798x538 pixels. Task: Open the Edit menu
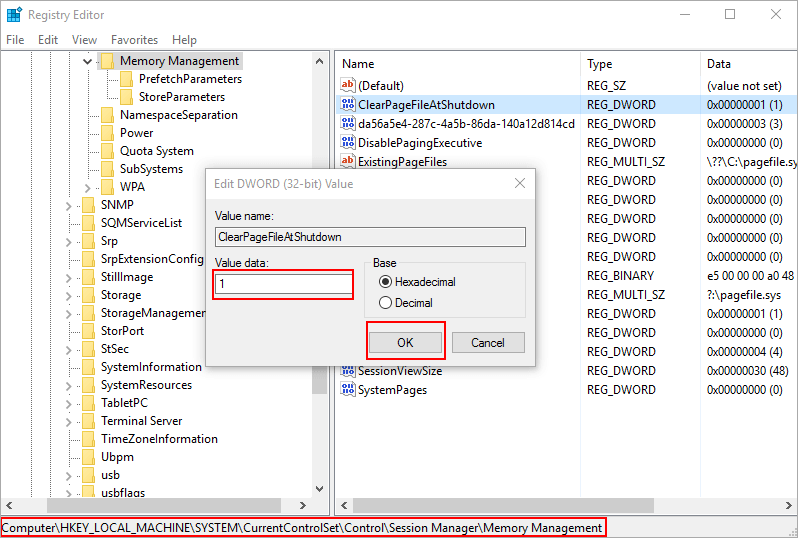click(x=48, y=40)
